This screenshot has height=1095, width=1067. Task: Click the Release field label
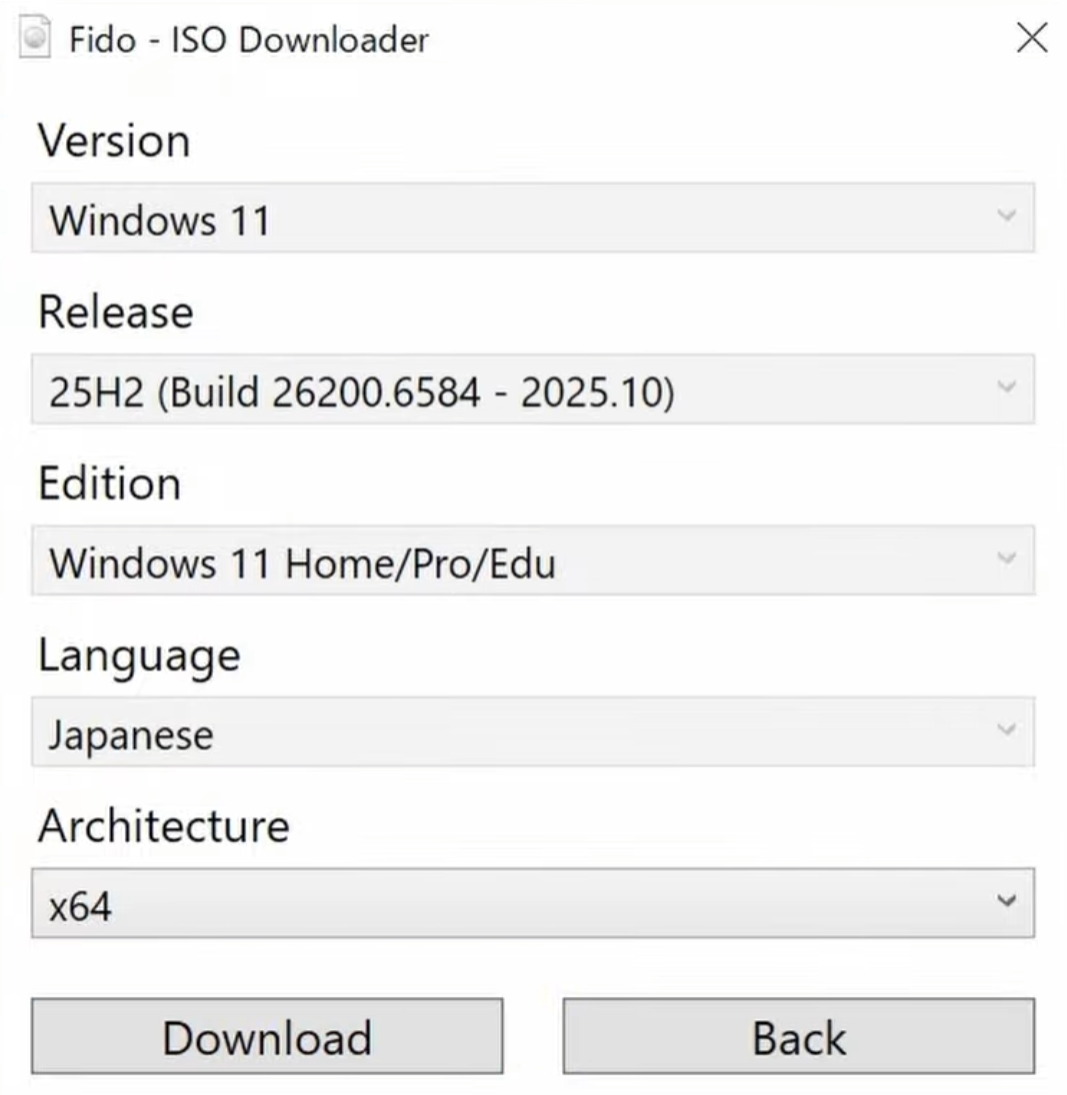[116, 312]
